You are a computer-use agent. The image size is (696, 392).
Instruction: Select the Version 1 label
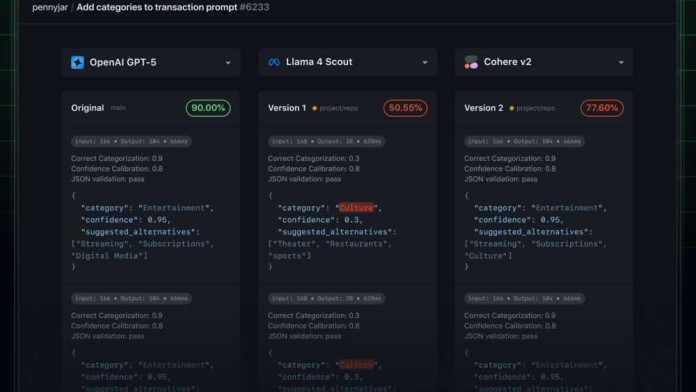tap(287, 108)
